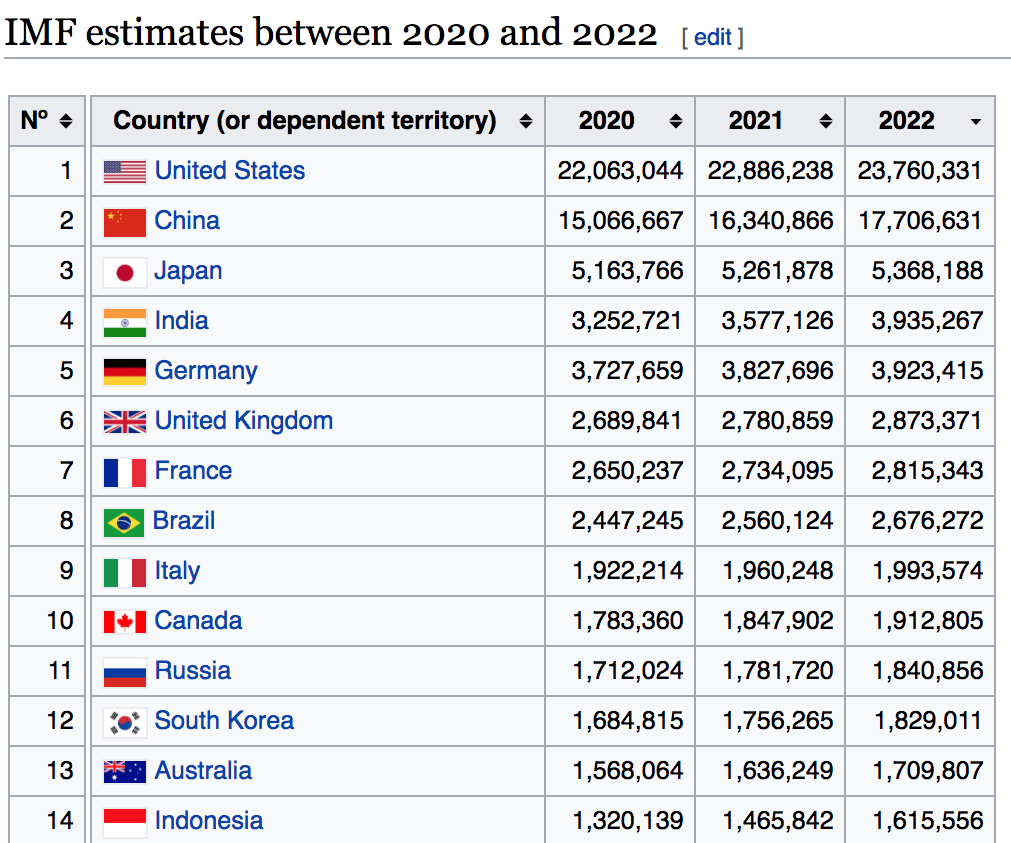This screenshot has width=1011, height=843.
Task: Sort table by the Nº column
Action: click(66, 122)
